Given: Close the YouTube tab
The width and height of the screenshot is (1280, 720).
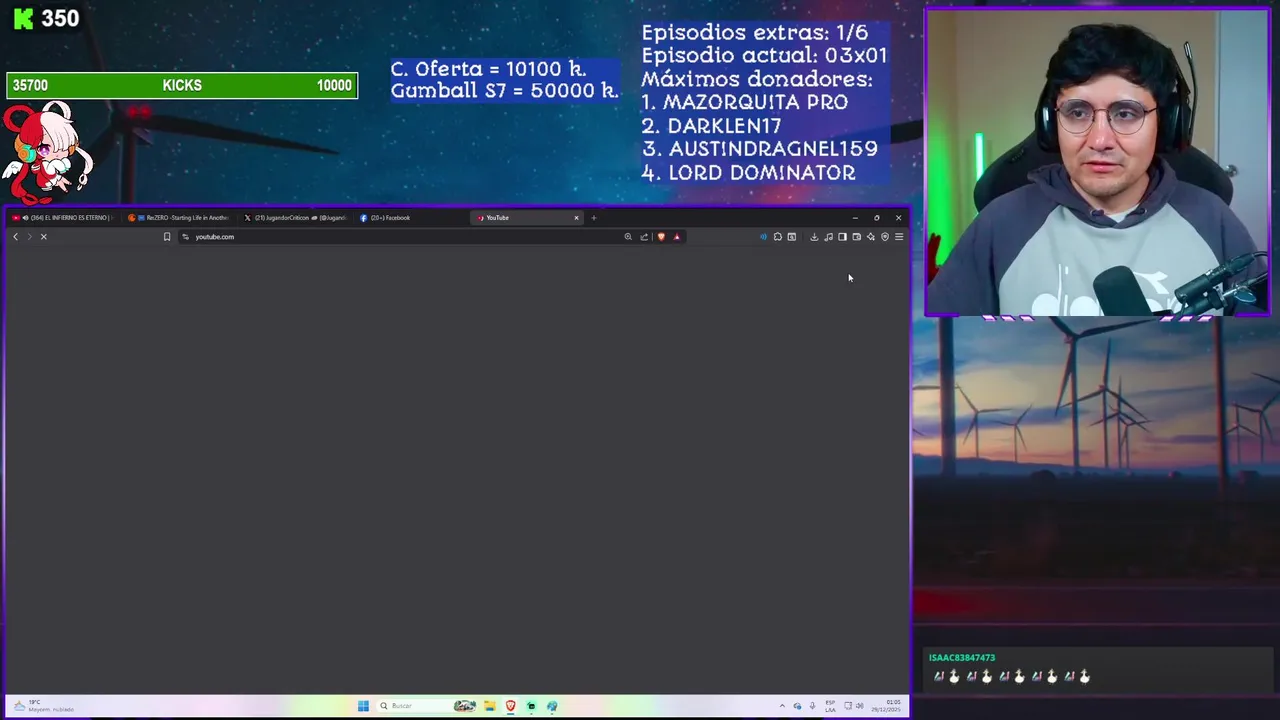Looking at the screenshot, I should (576, 218).
